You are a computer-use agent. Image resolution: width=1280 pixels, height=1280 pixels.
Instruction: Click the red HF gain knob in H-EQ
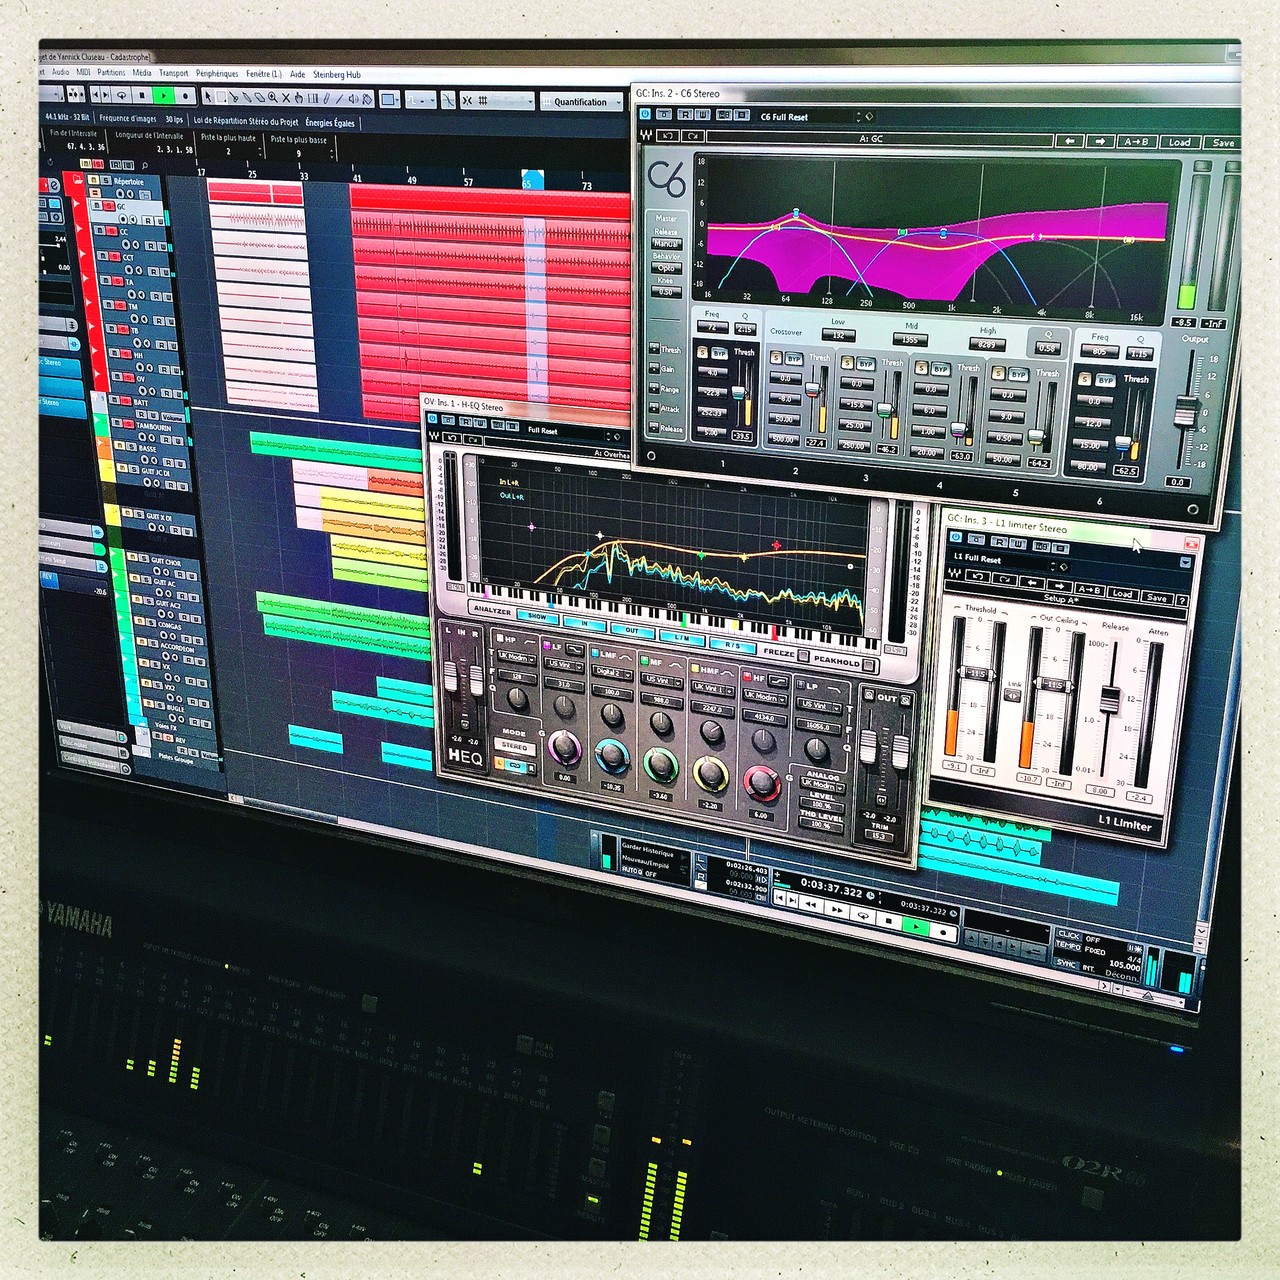(760, 783)
